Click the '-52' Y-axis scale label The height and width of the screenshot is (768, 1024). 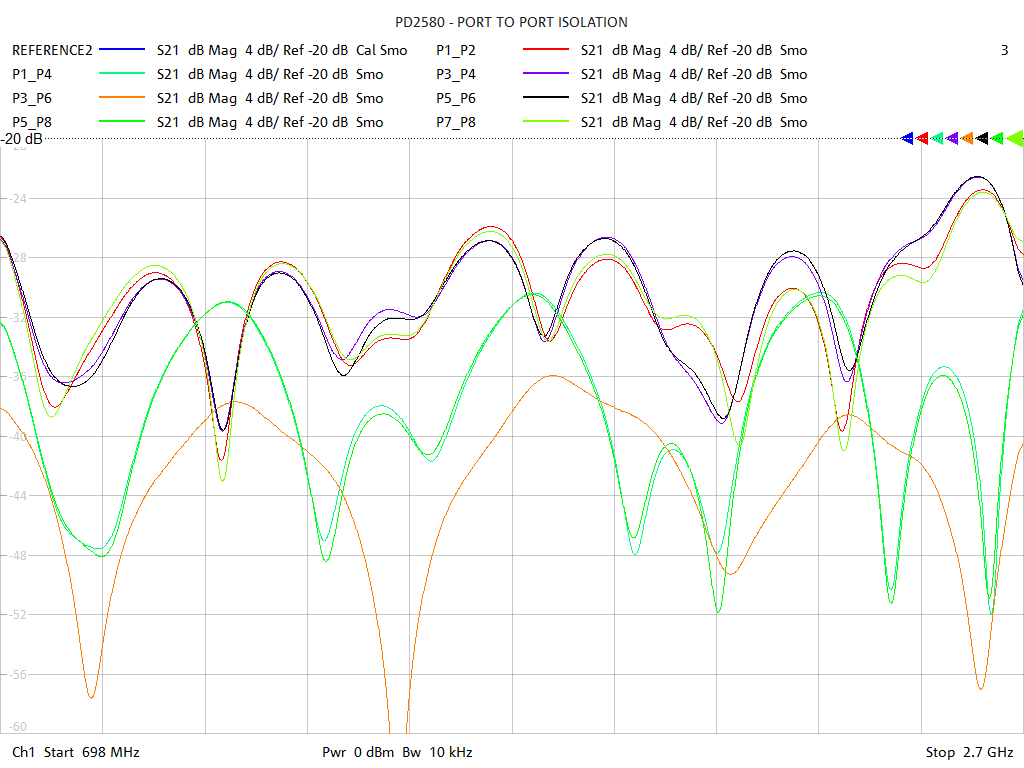coord(17,615)
